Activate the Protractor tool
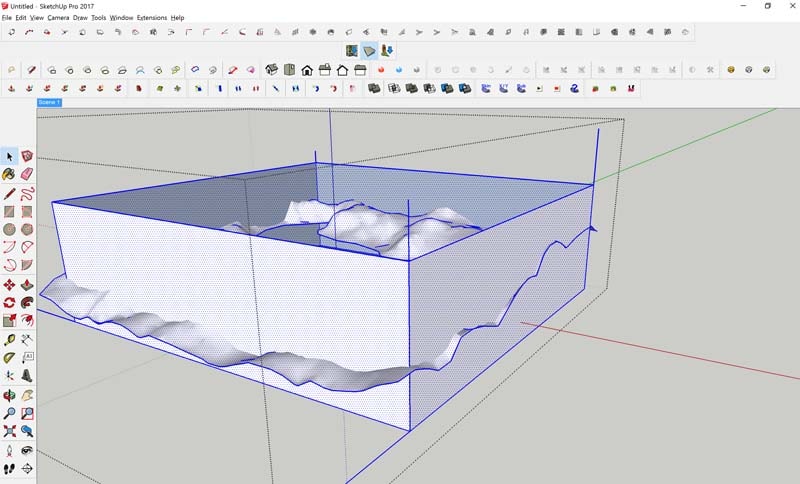 coord(9,358)
